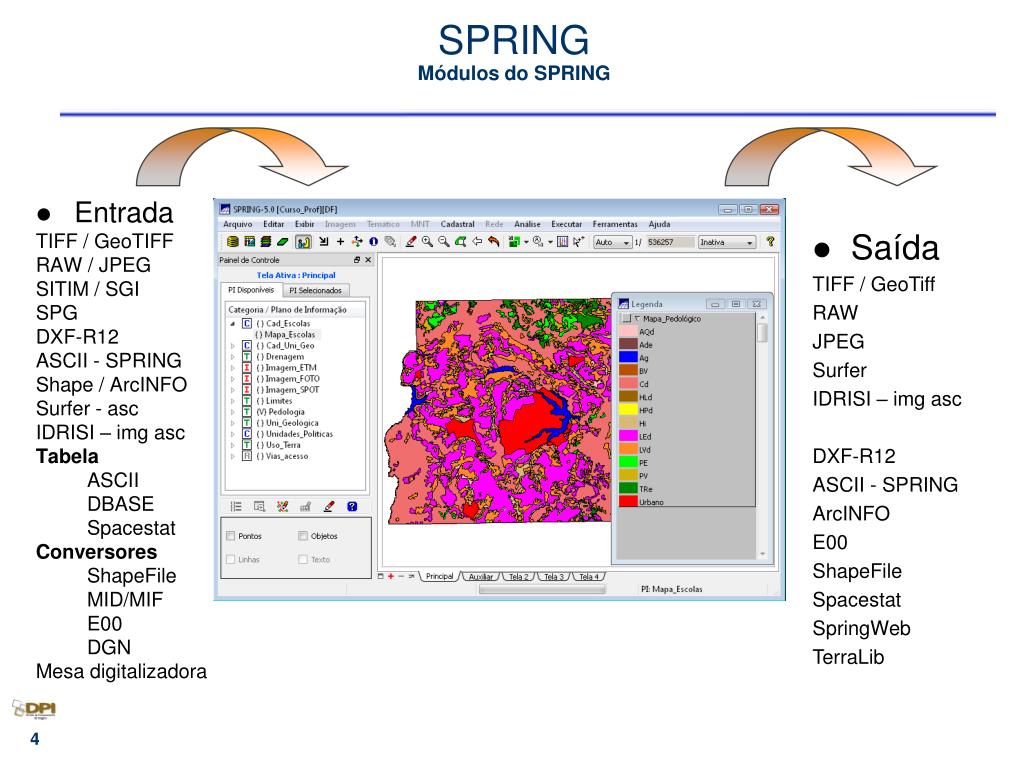The width and height of the screenshot is (1024, 768).
Task: Switch to the Tela 2 tab
Action: click(x=519, y=577)
